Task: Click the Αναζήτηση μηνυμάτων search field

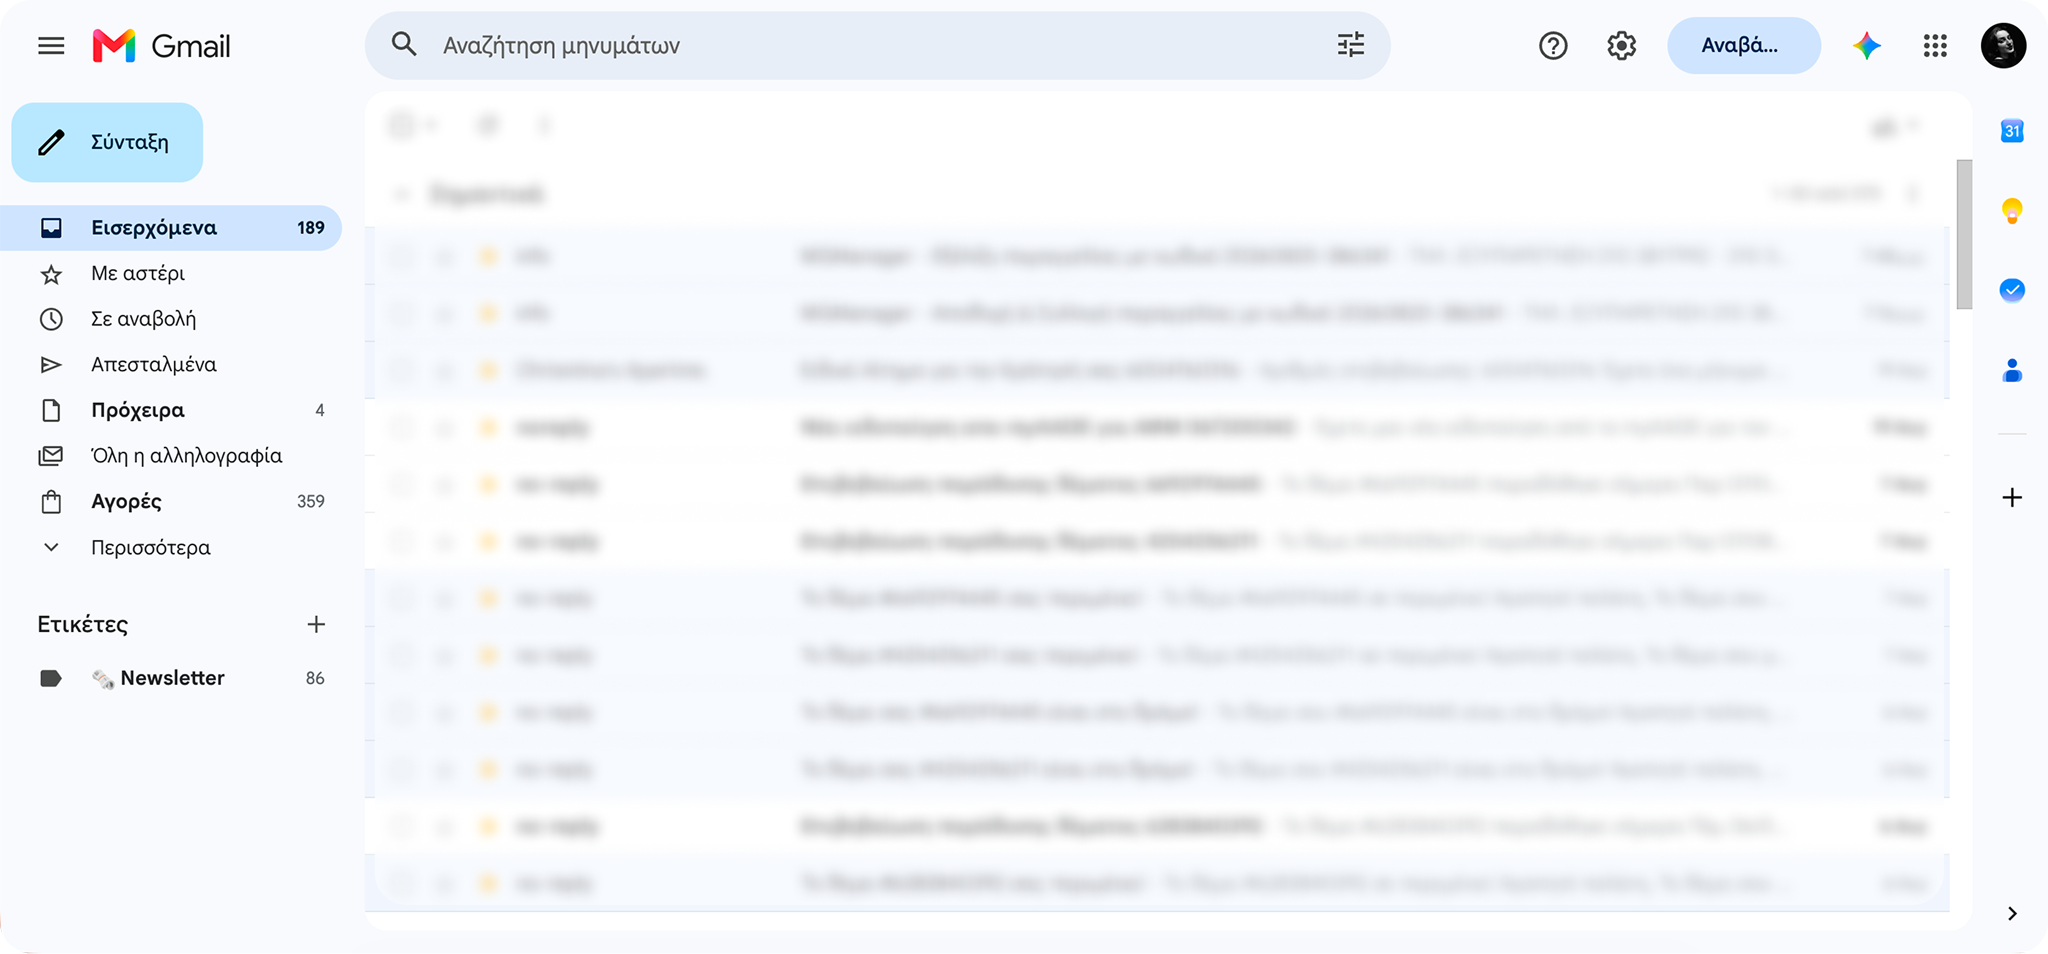Action: tap(877, 45)
